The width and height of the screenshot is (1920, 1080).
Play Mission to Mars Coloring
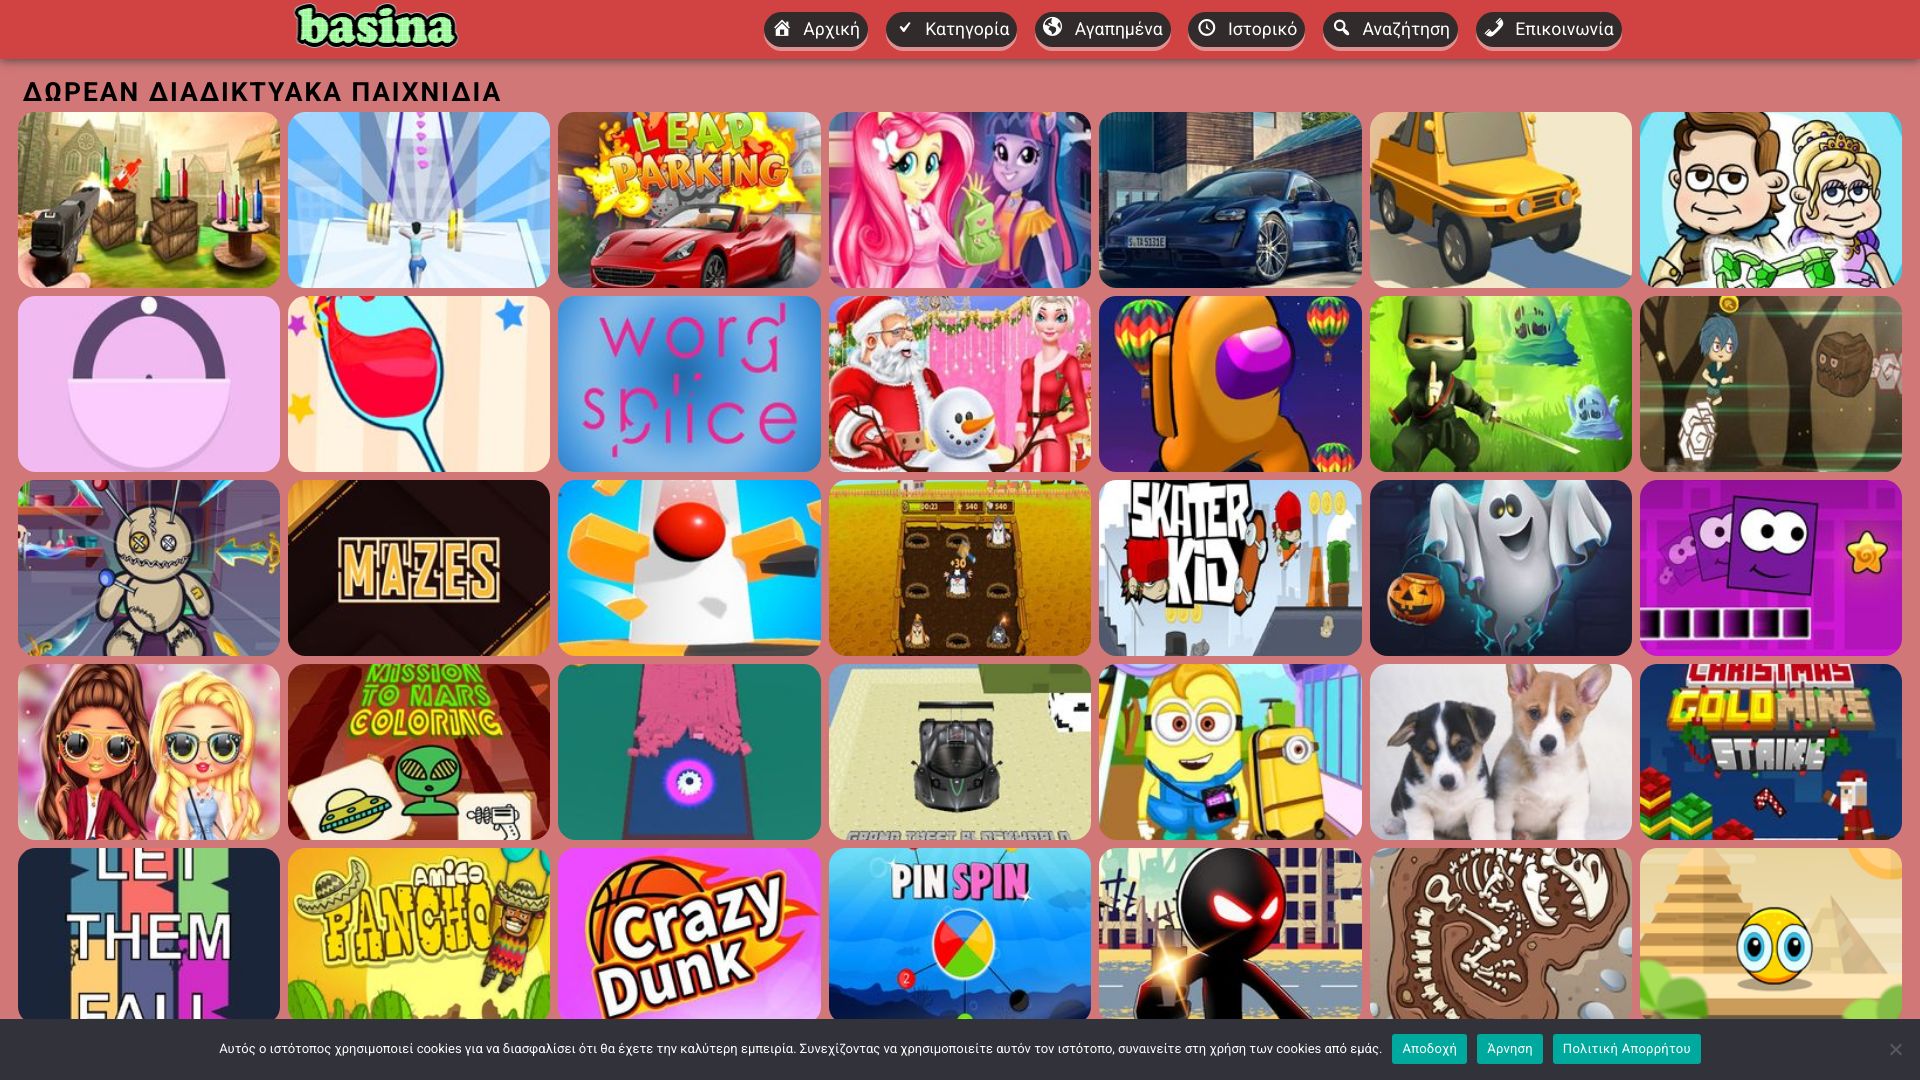419,752
